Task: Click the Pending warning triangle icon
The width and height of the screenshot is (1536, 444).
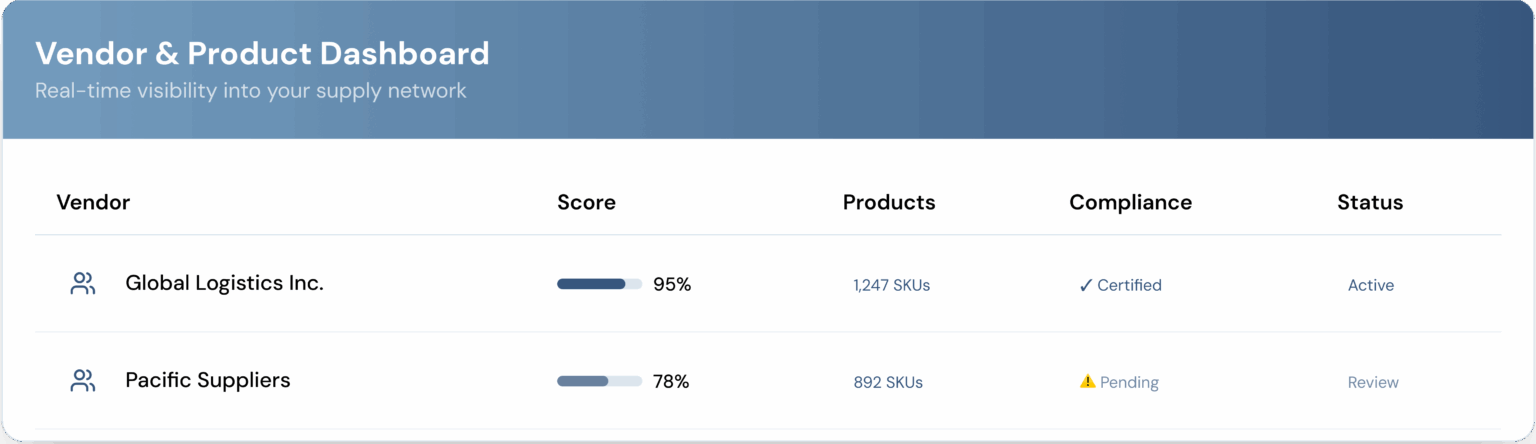Action: coord(1087,381)
